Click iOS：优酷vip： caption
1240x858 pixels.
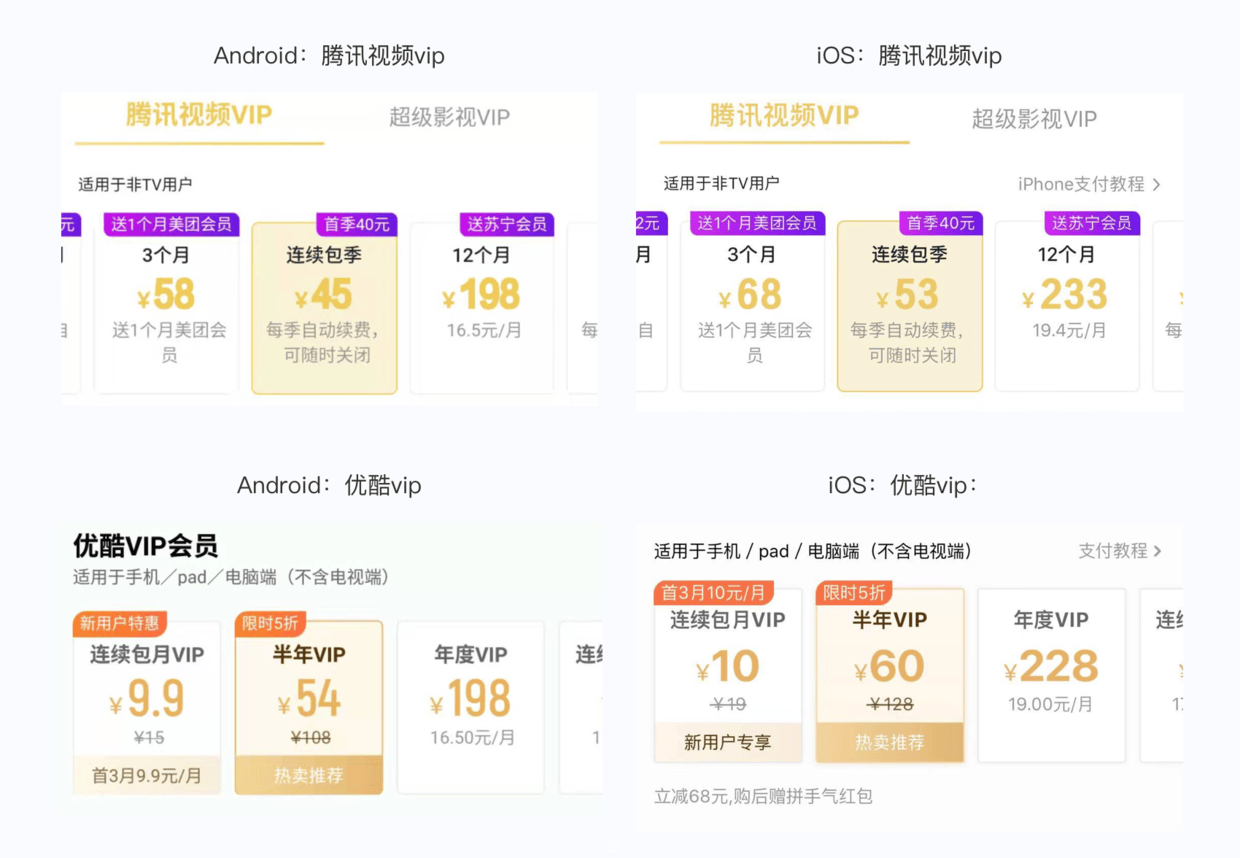903,486
